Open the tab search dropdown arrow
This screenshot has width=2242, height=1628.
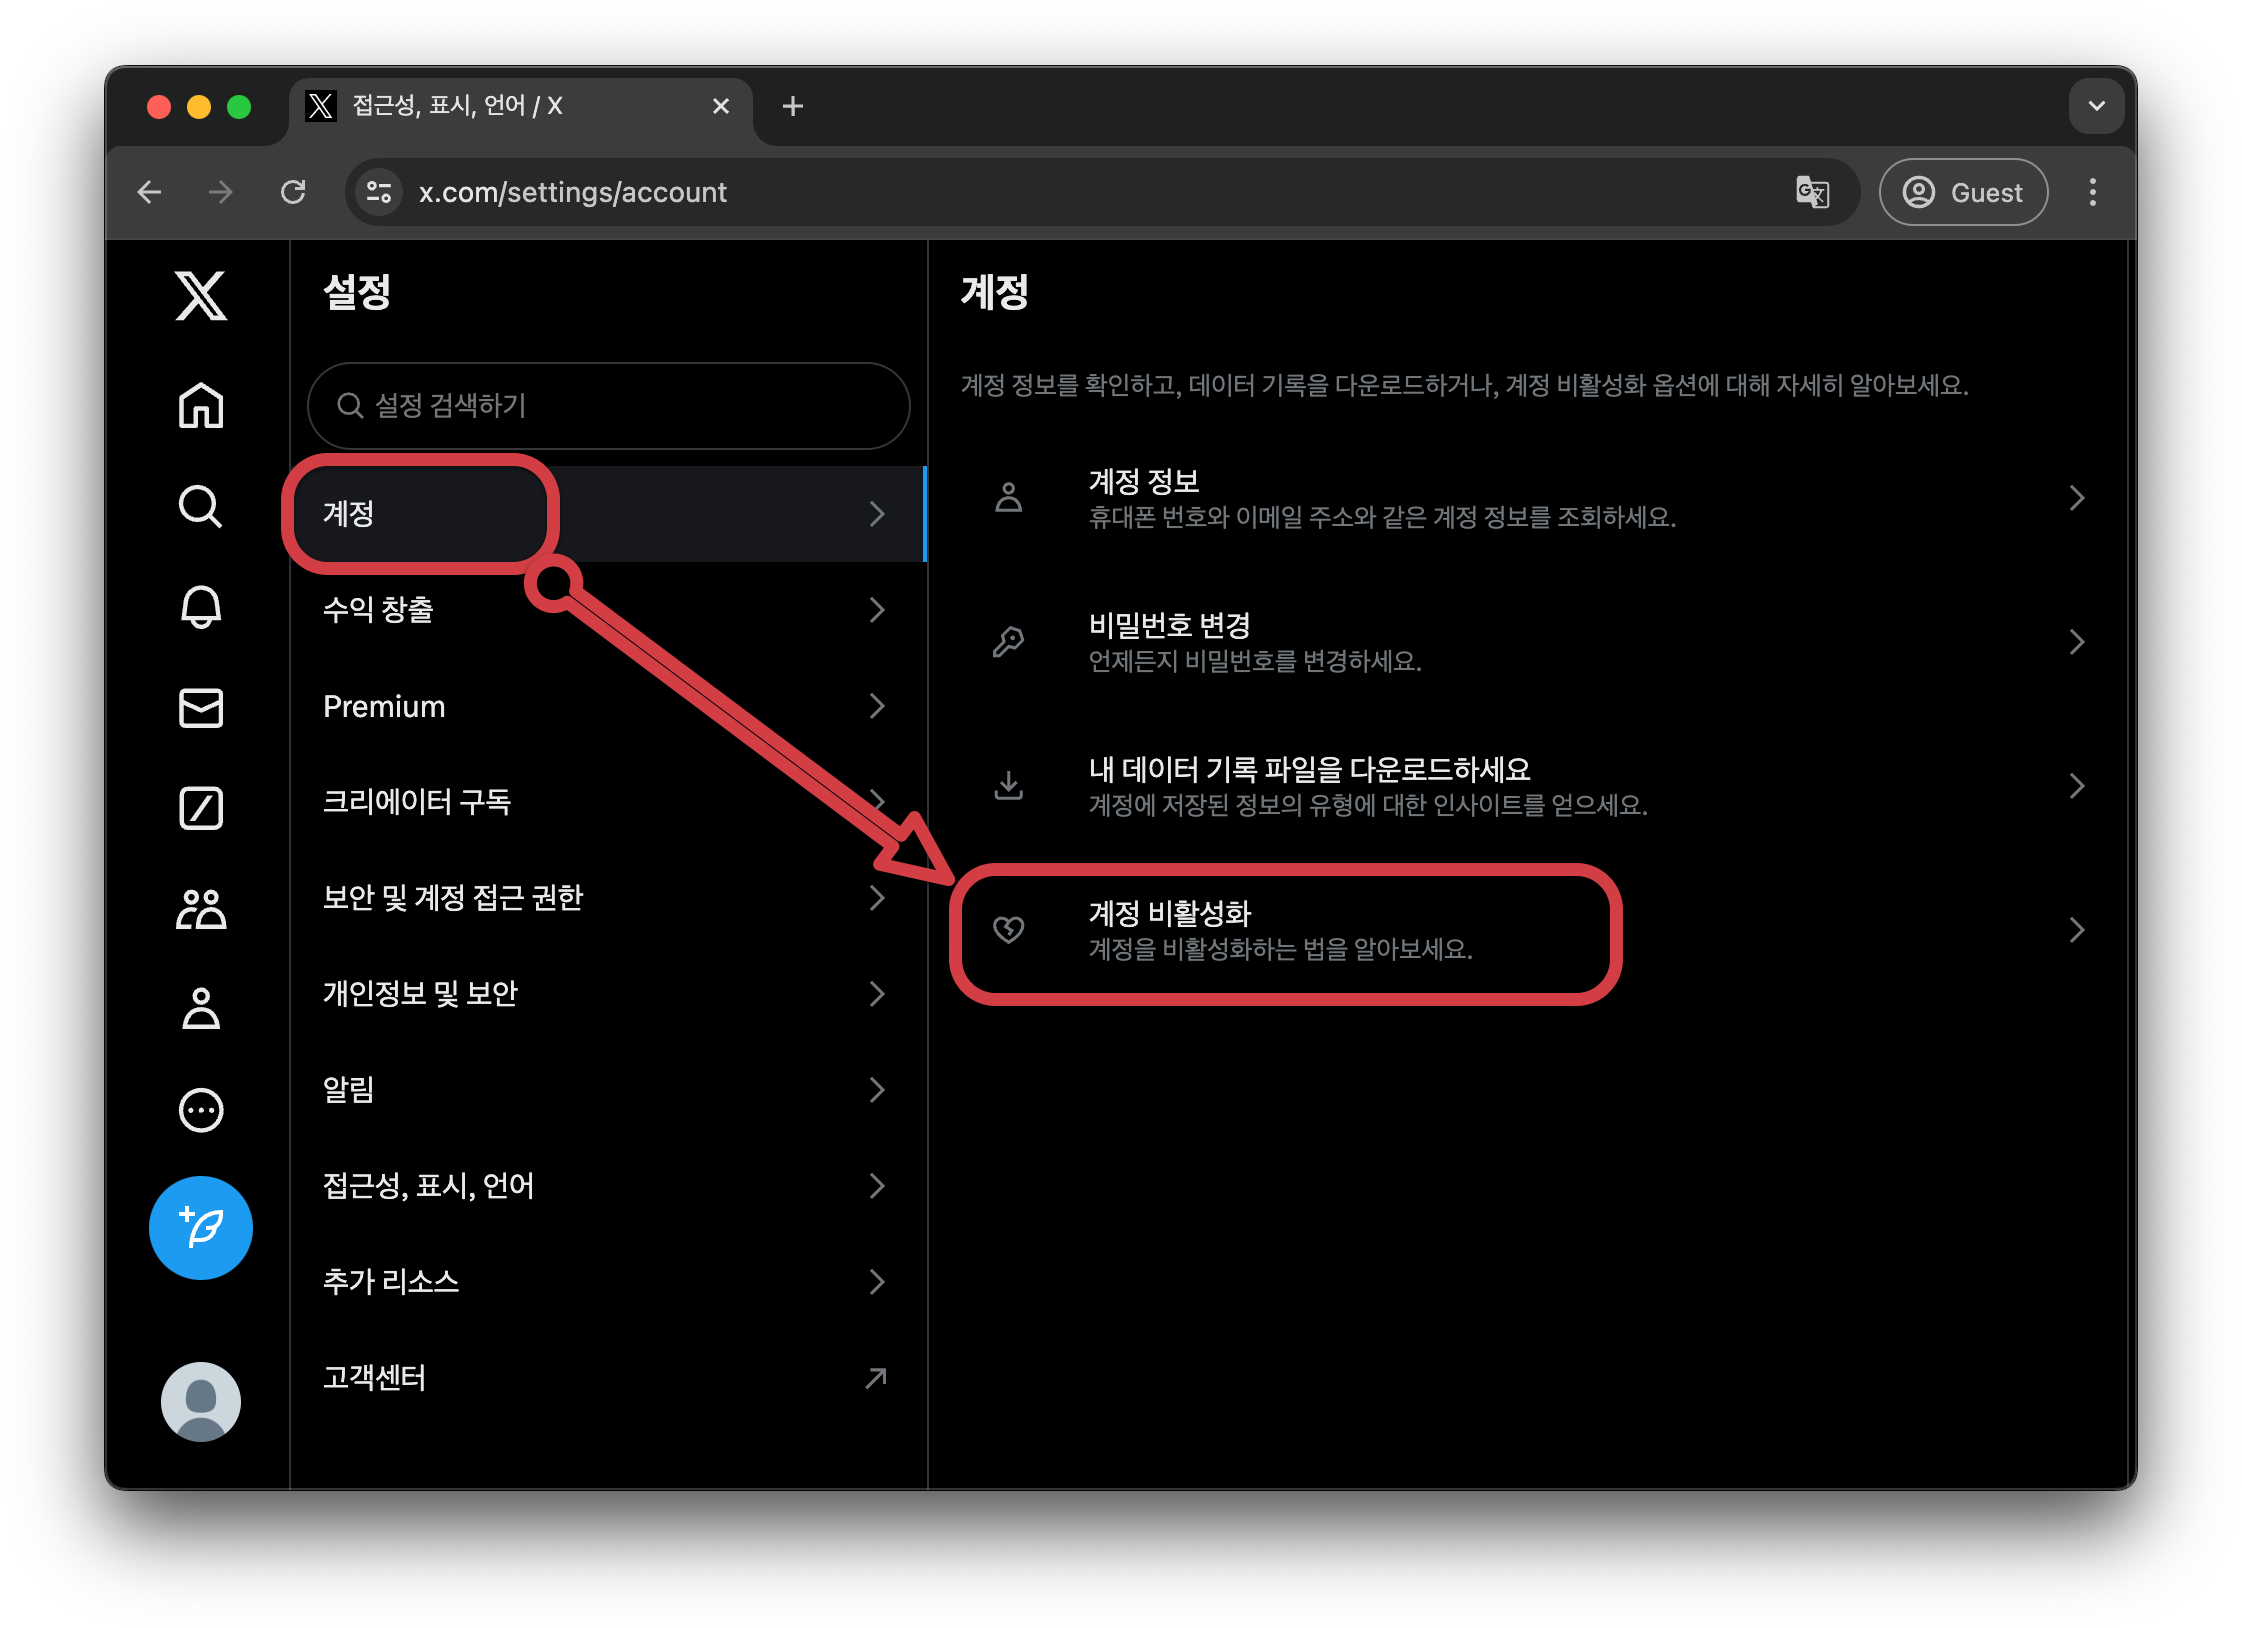2096,106
